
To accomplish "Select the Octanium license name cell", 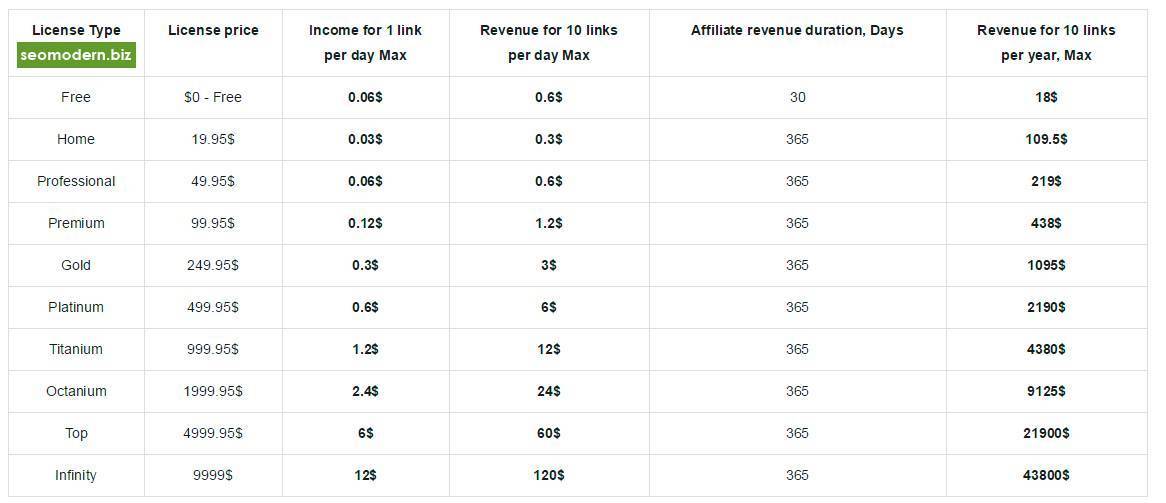I will 76,391.
